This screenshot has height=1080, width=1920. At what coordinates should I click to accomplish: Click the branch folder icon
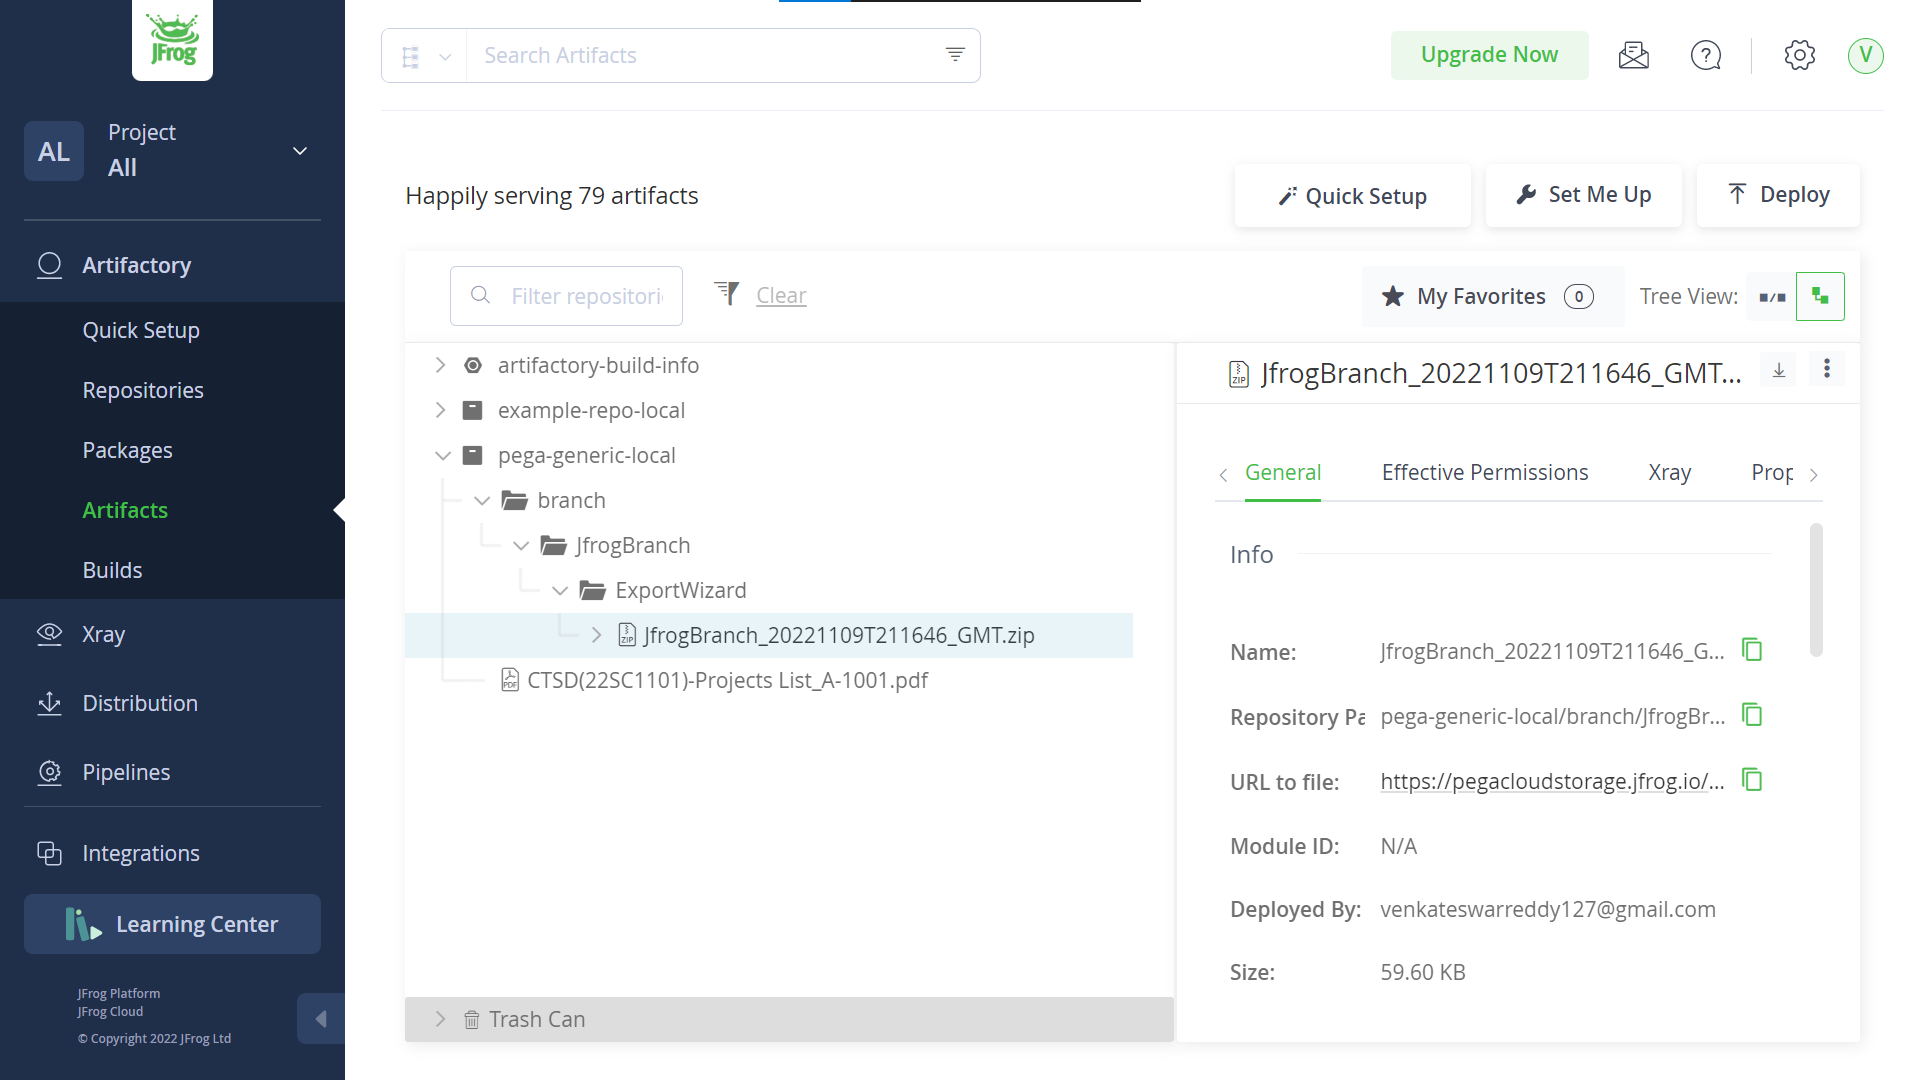click(x=514, y=500)
